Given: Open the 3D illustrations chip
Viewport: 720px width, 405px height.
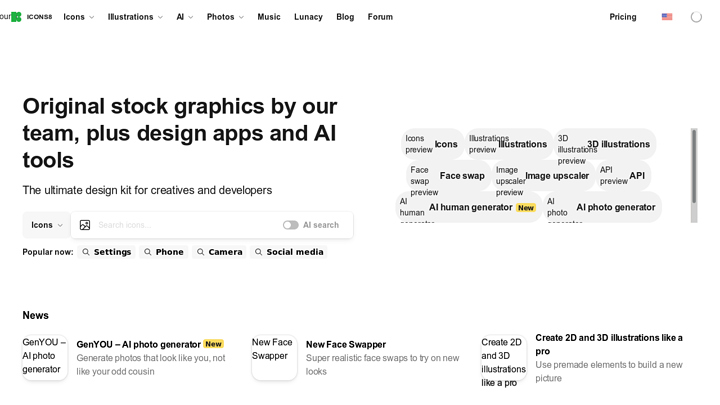Looking at the screenshot, I should [x=605, y=144].
